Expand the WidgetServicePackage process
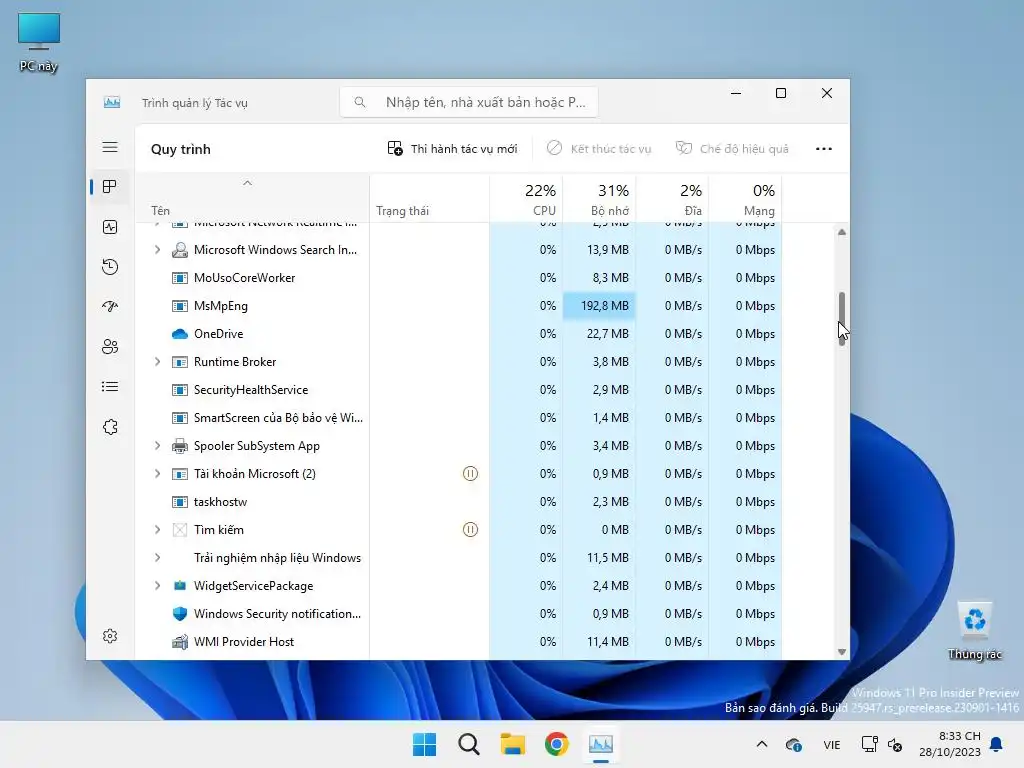1024x768 pixels. pyautogui.click(x=157, y=586)
